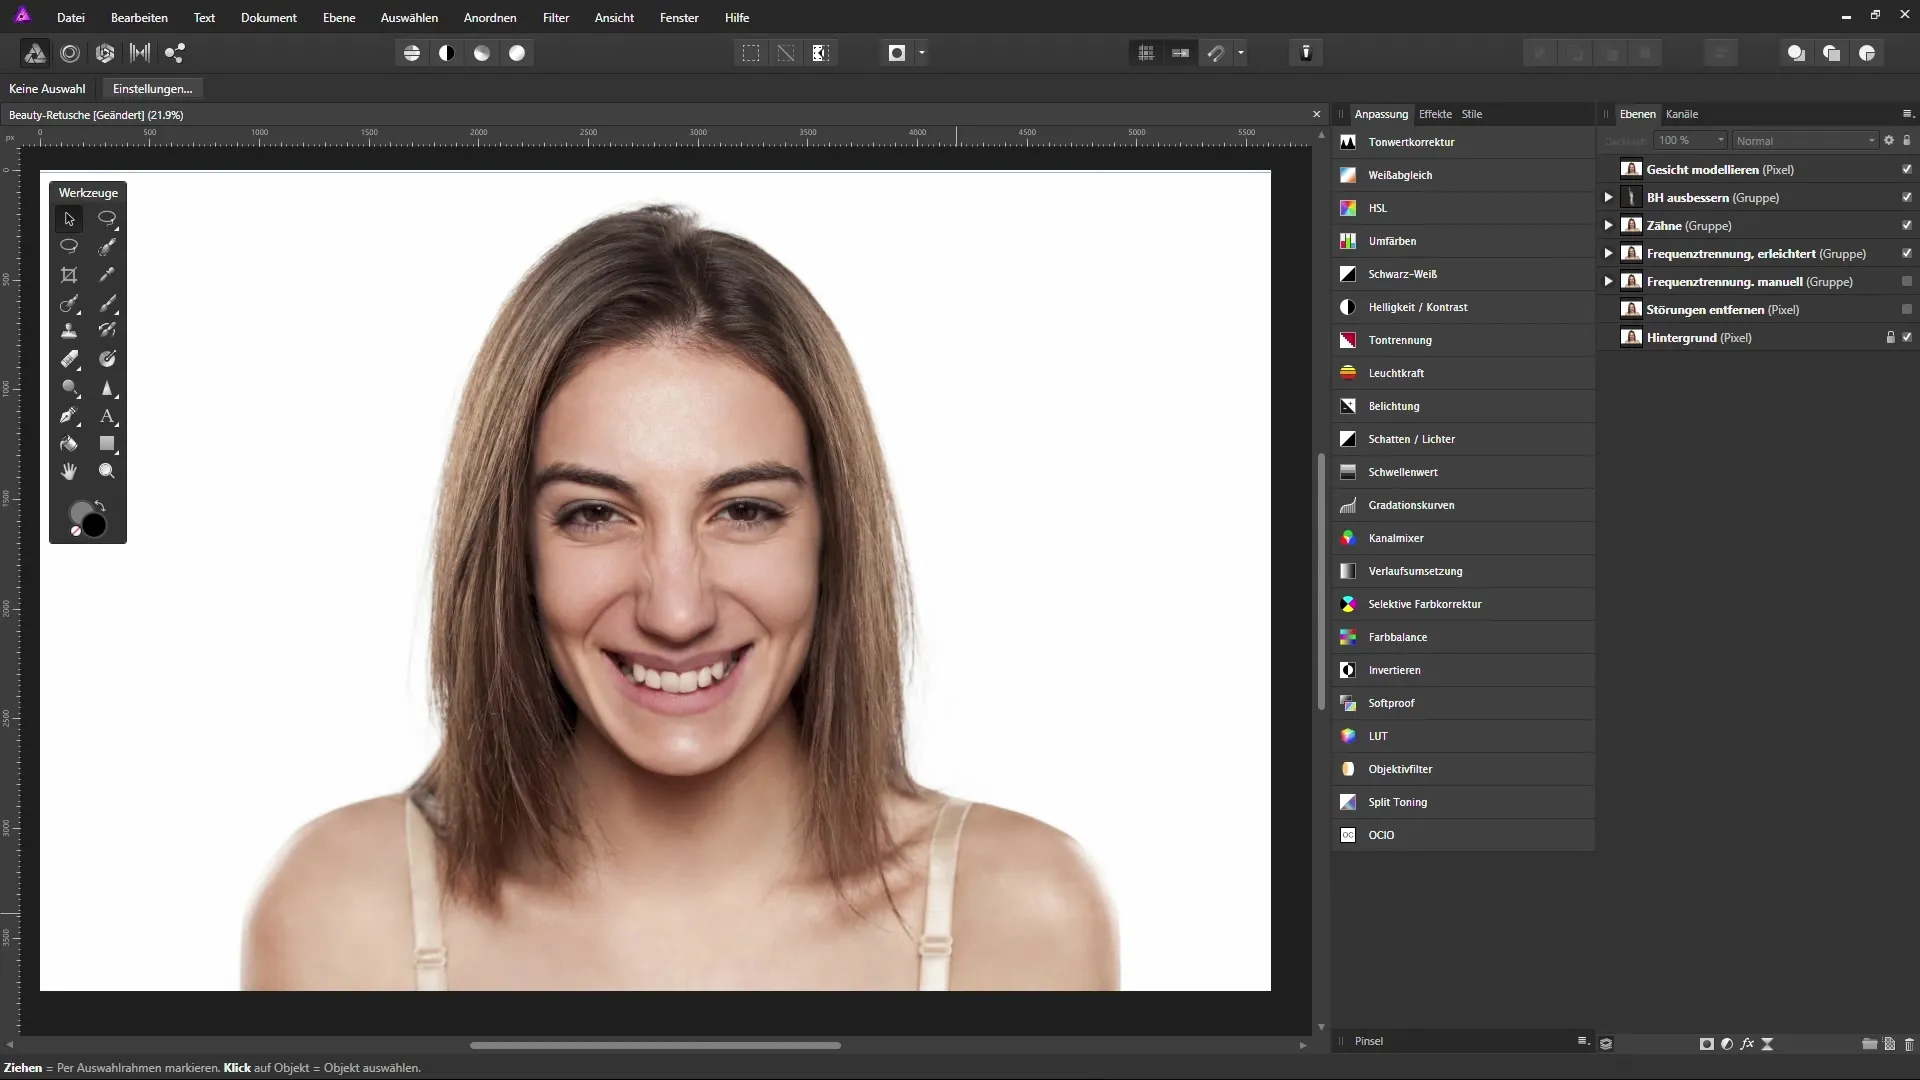1920x1080 pixels.
Task: Show the Störungen entfernen layer
Action: coord(1907,309)
